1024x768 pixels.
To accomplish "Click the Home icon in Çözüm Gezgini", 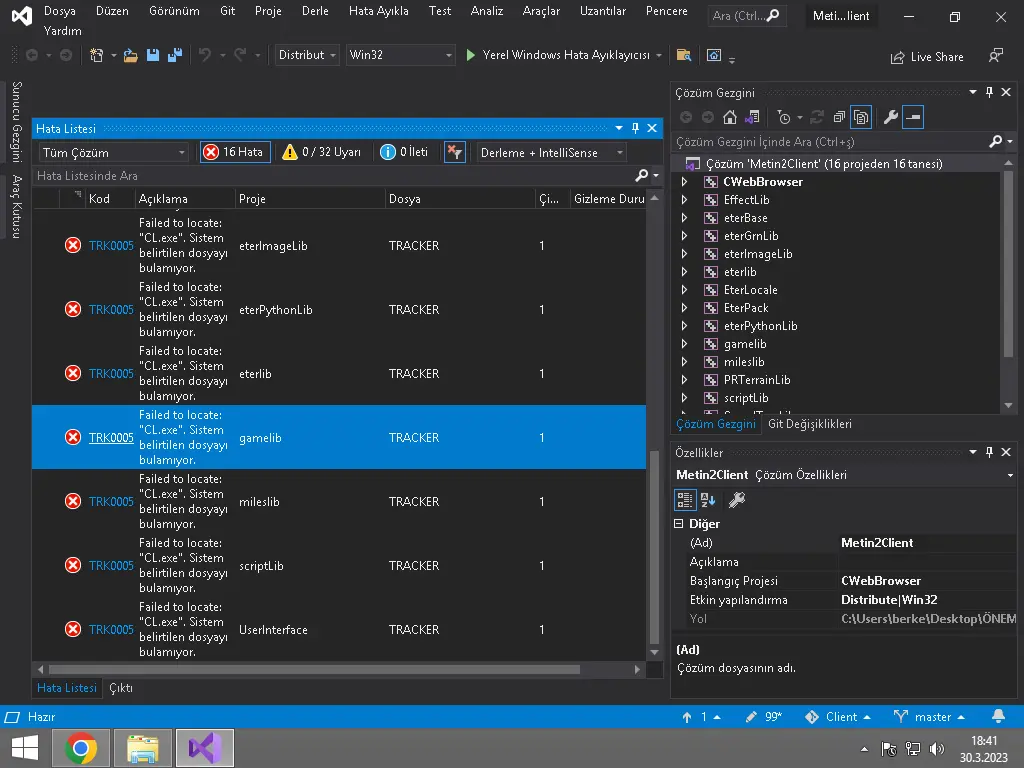I will [729, 118].
